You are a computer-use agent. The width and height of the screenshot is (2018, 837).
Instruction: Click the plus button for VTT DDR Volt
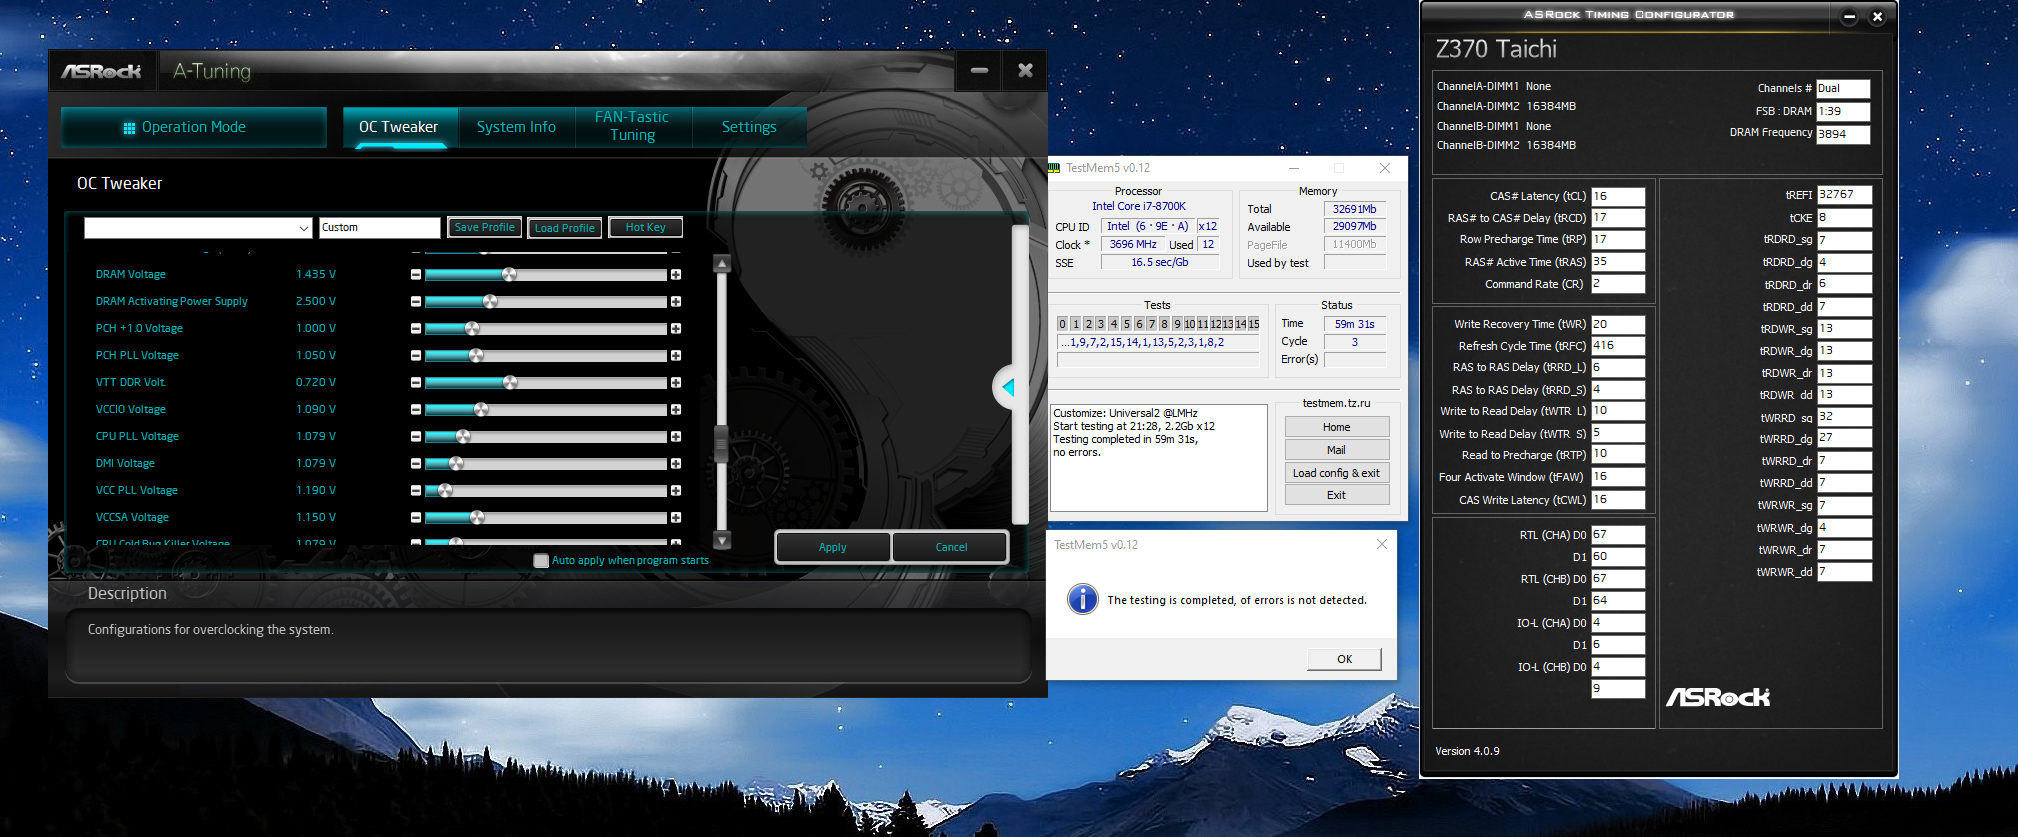coord(676,382)
